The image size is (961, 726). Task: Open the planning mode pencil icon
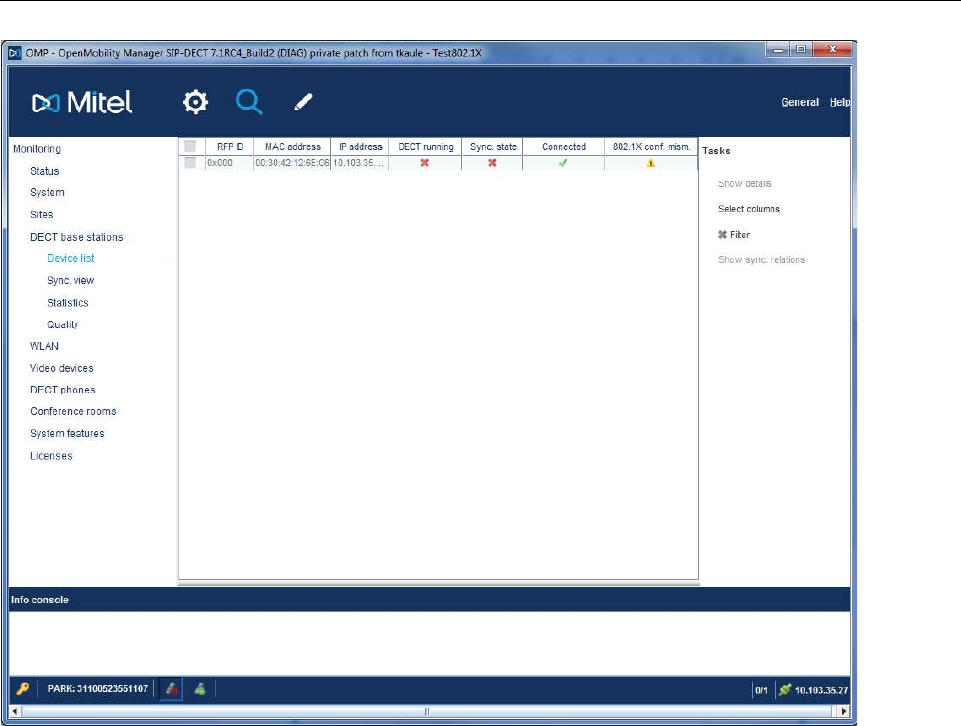[303, 102]
